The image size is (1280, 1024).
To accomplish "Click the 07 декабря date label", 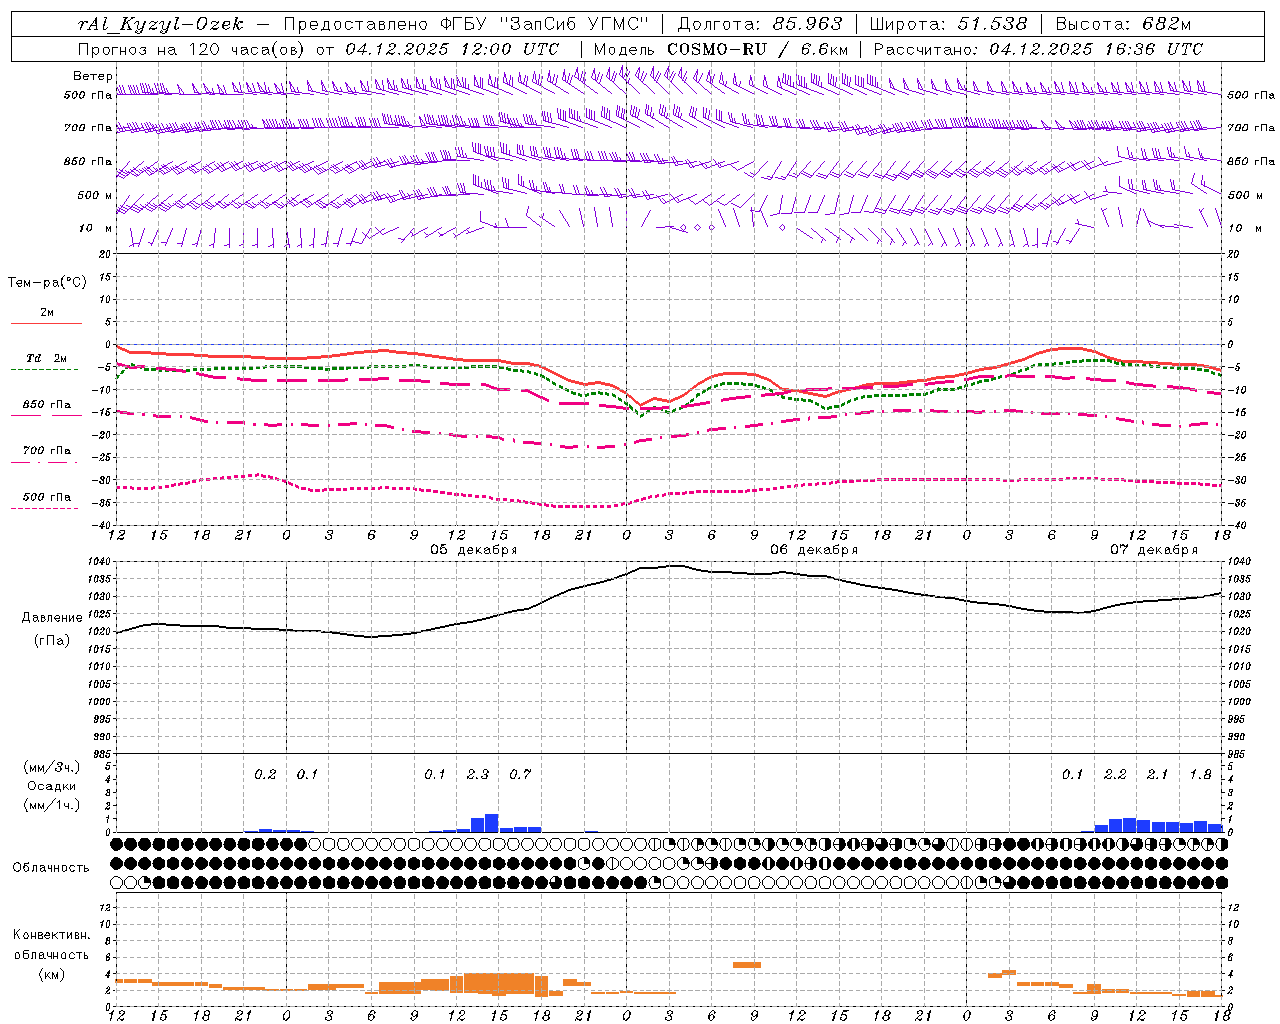I will 1154,550.
